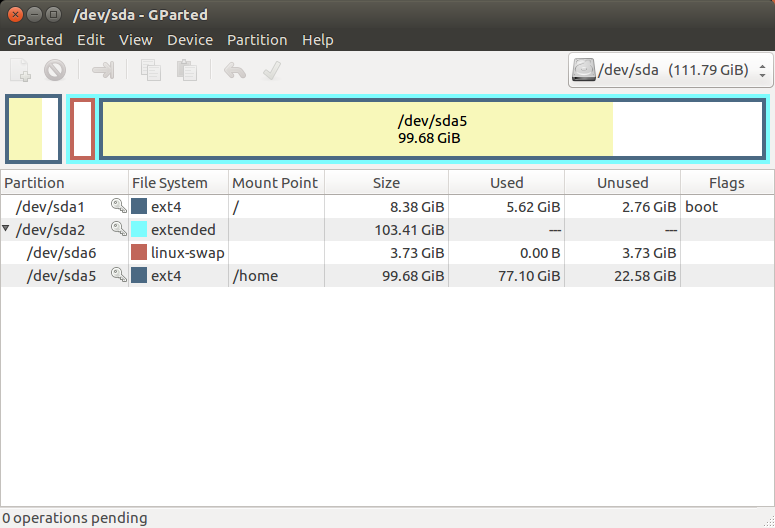Sort by the Partition column header

click(x=64, y=183)
